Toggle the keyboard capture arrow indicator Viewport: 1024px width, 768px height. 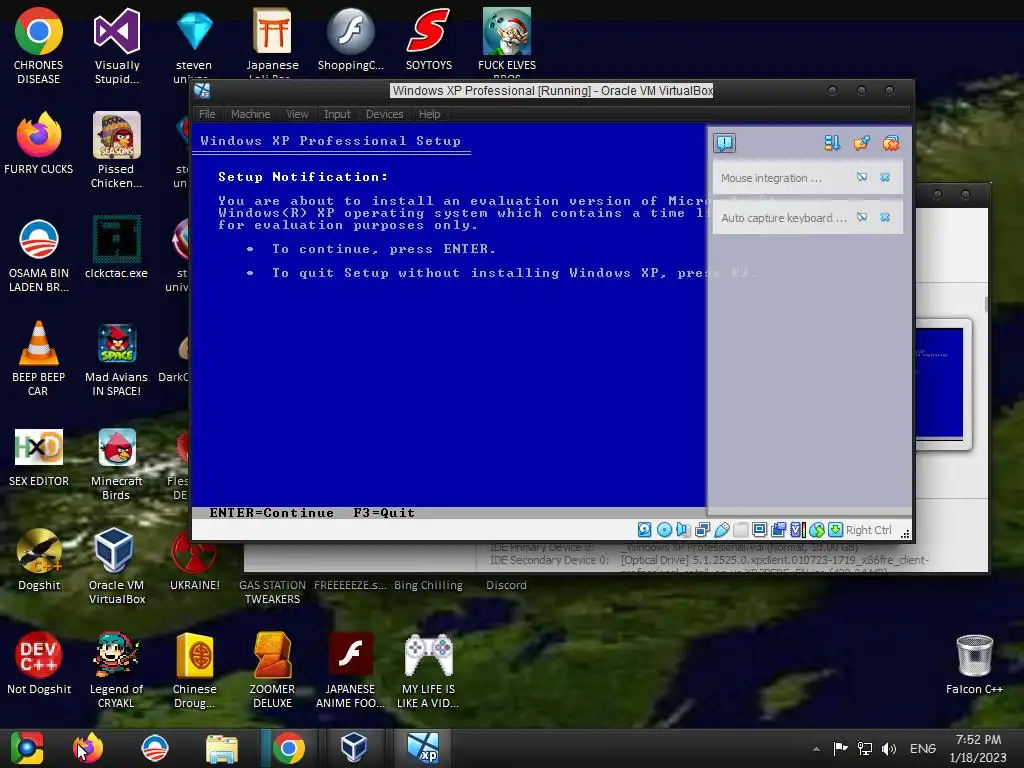pos(835,530)
